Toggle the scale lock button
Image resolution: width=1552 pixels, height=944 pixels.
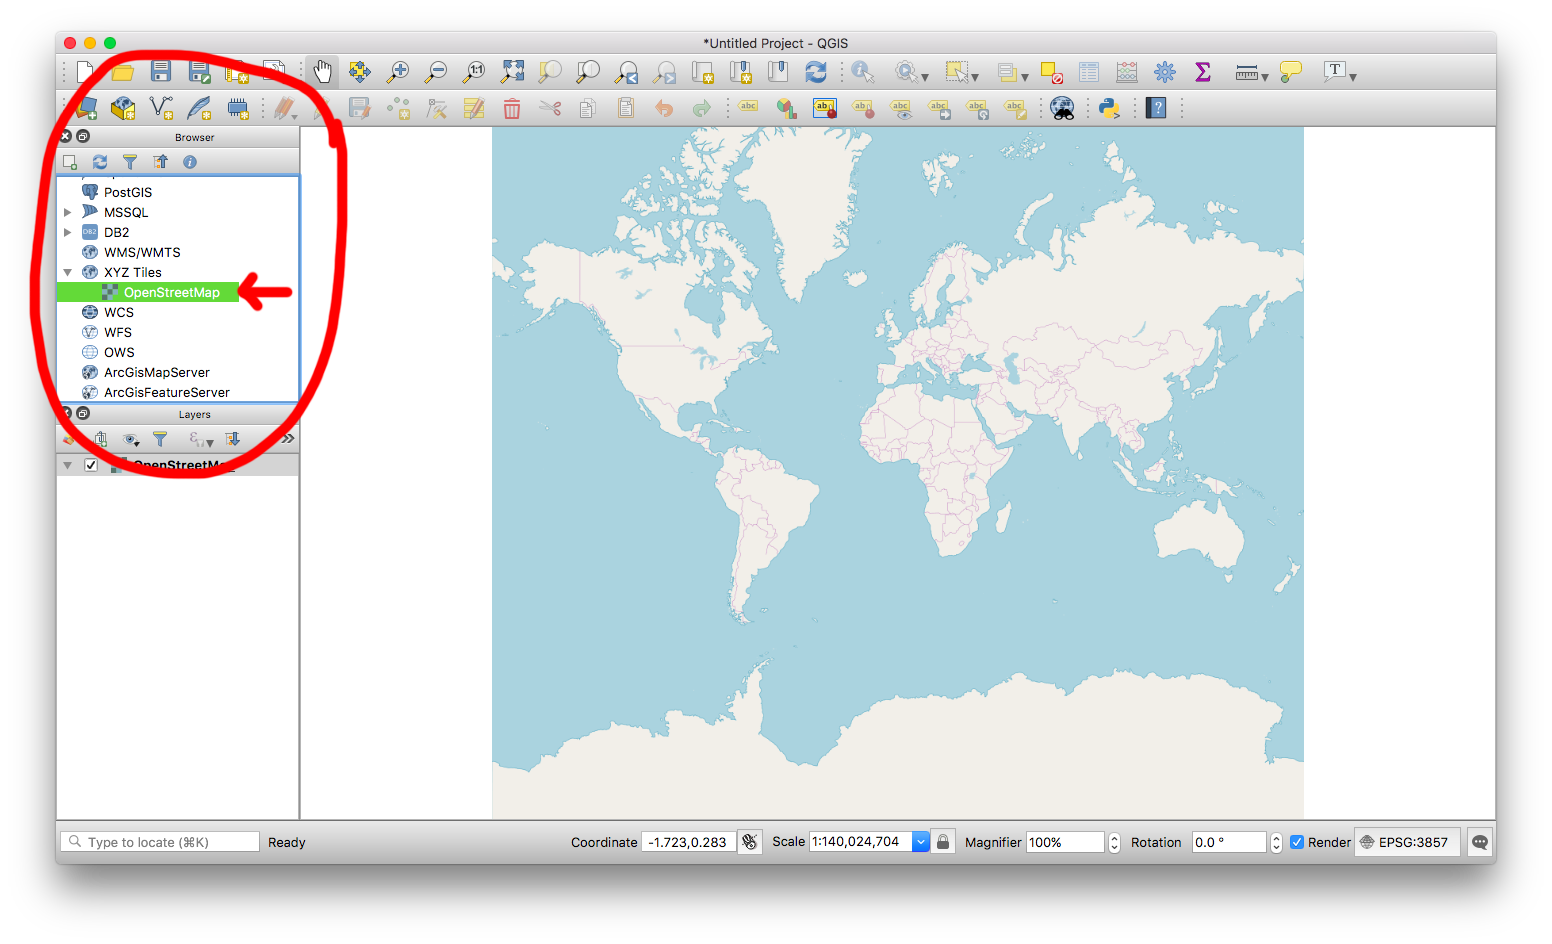coord(943,842)
